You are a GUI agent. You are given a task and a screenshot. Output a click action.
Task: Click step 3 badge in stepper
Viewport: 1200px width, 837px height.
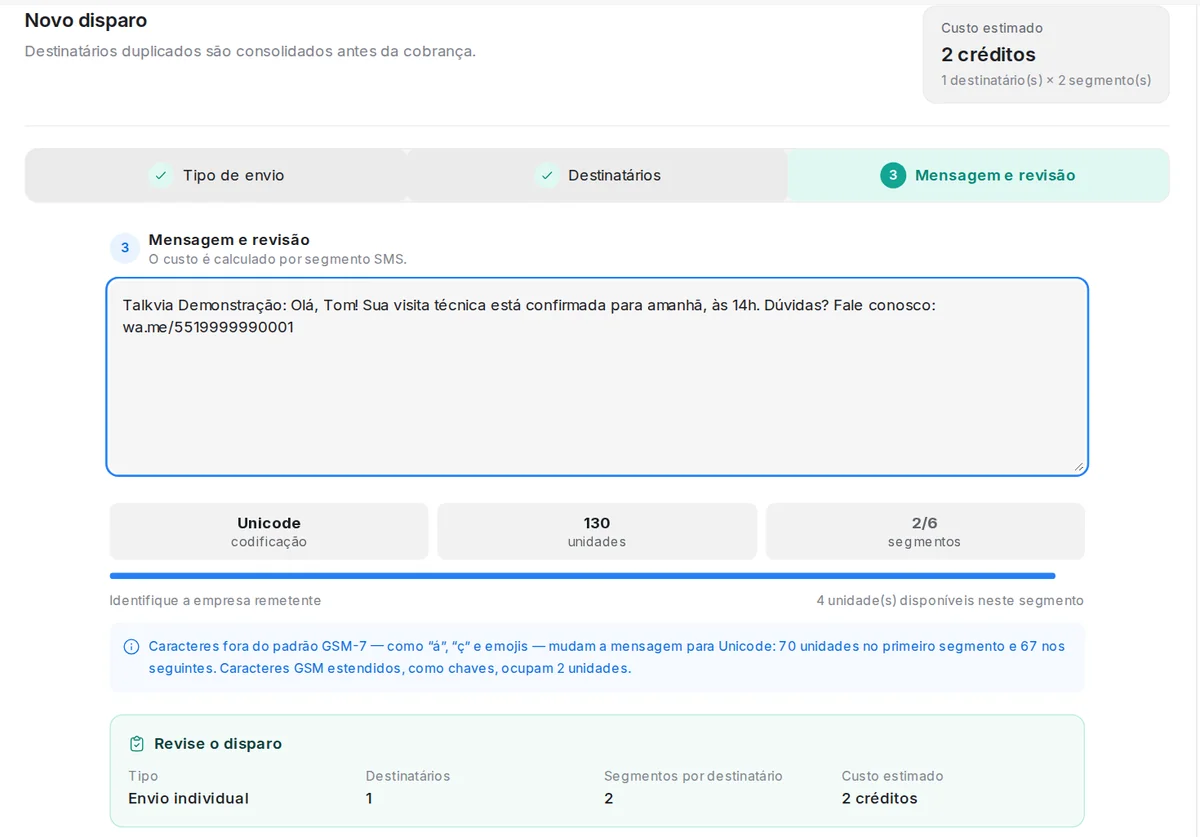click(x=893, y=175)
